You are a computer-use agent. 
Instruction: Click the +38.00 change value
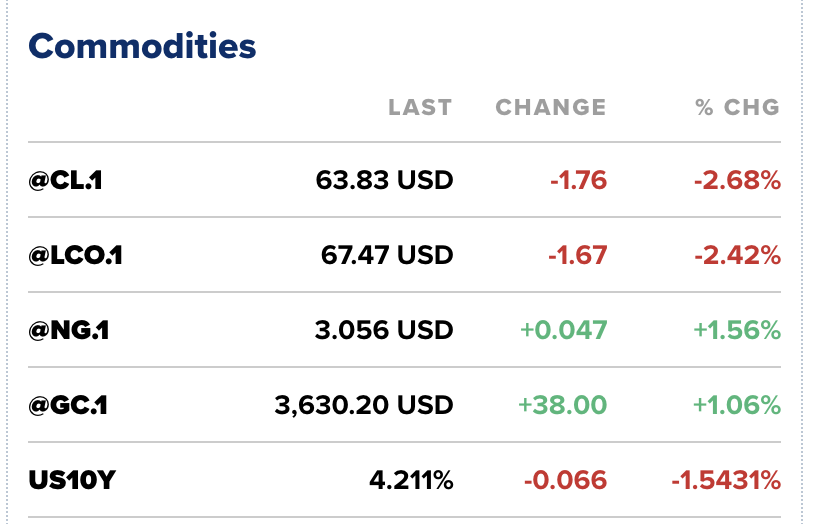(562, 405)
